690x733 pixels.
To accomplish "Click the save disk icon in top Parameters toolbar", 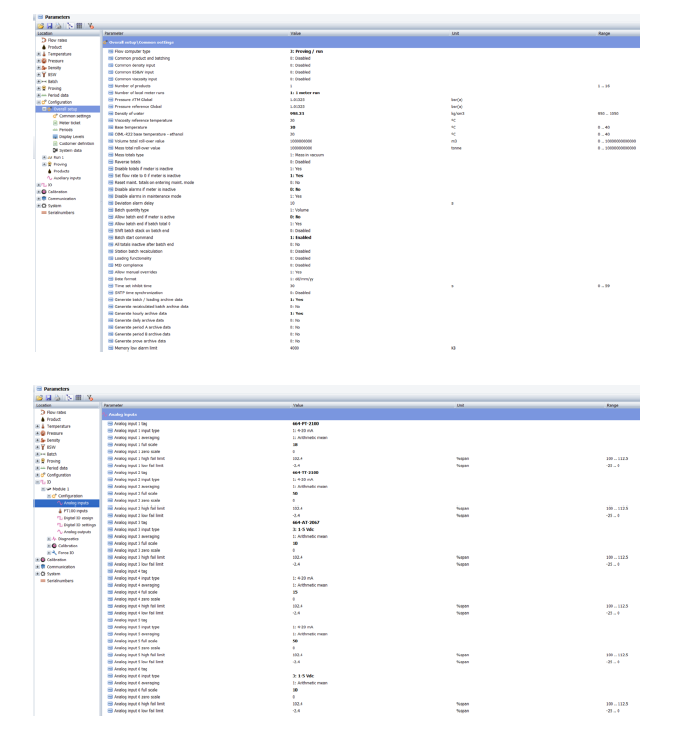I will 50,26.
